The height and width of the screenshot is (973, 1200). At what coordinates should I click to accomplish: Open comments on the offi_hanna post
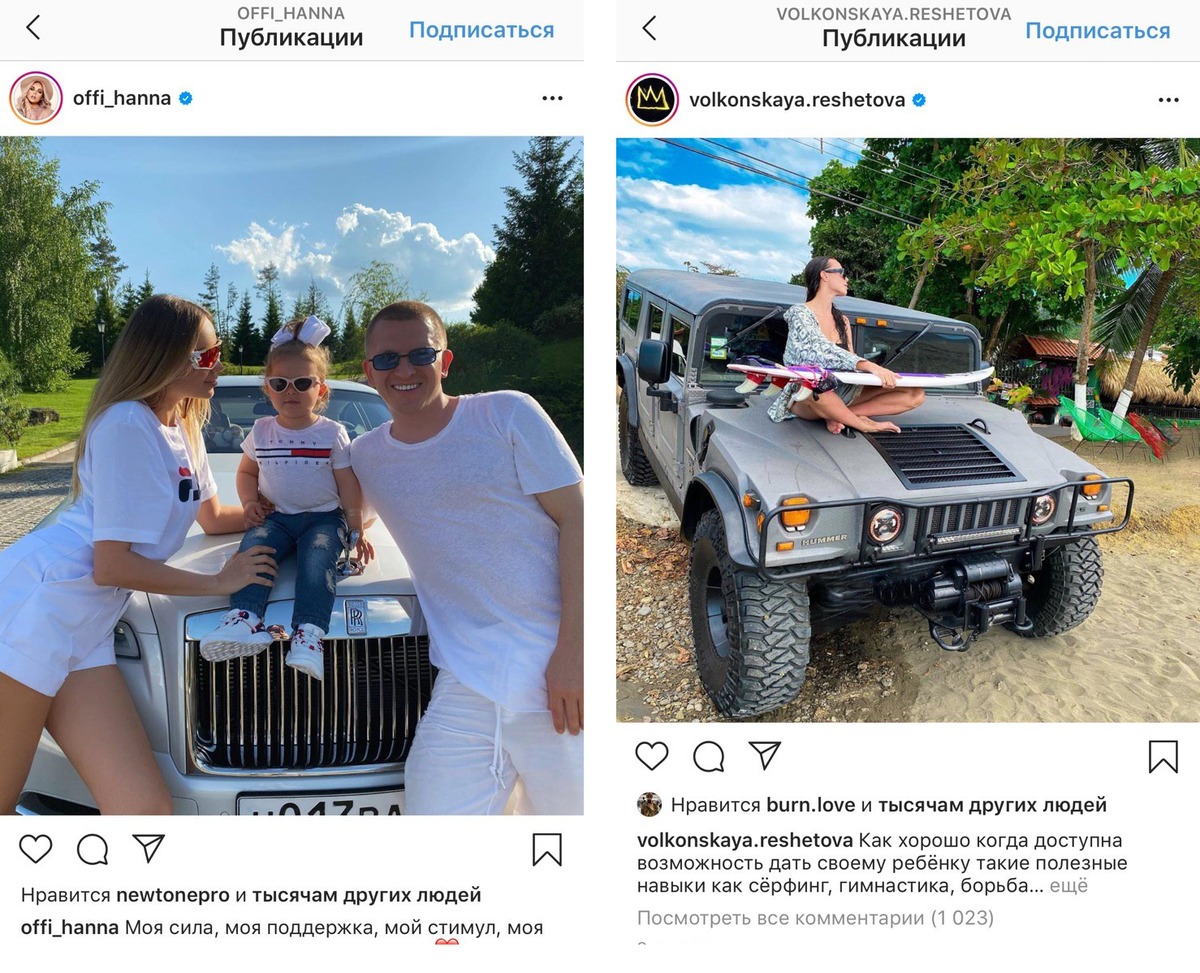pos(92,849)
